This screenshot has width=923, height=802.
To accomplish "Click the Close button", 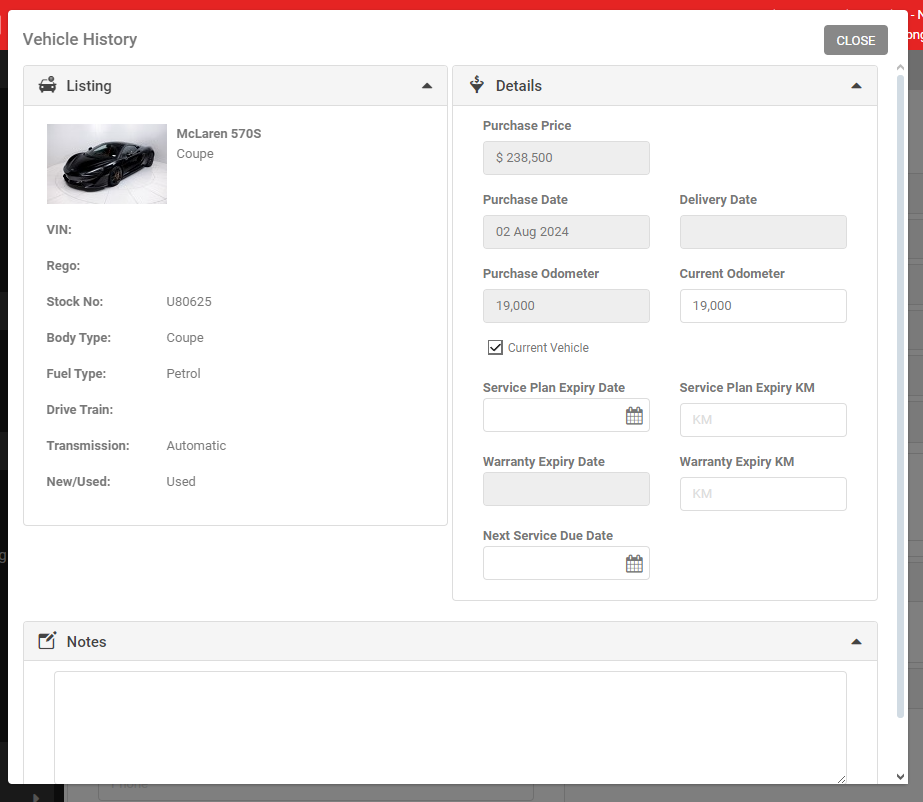I will pos(855,40).
